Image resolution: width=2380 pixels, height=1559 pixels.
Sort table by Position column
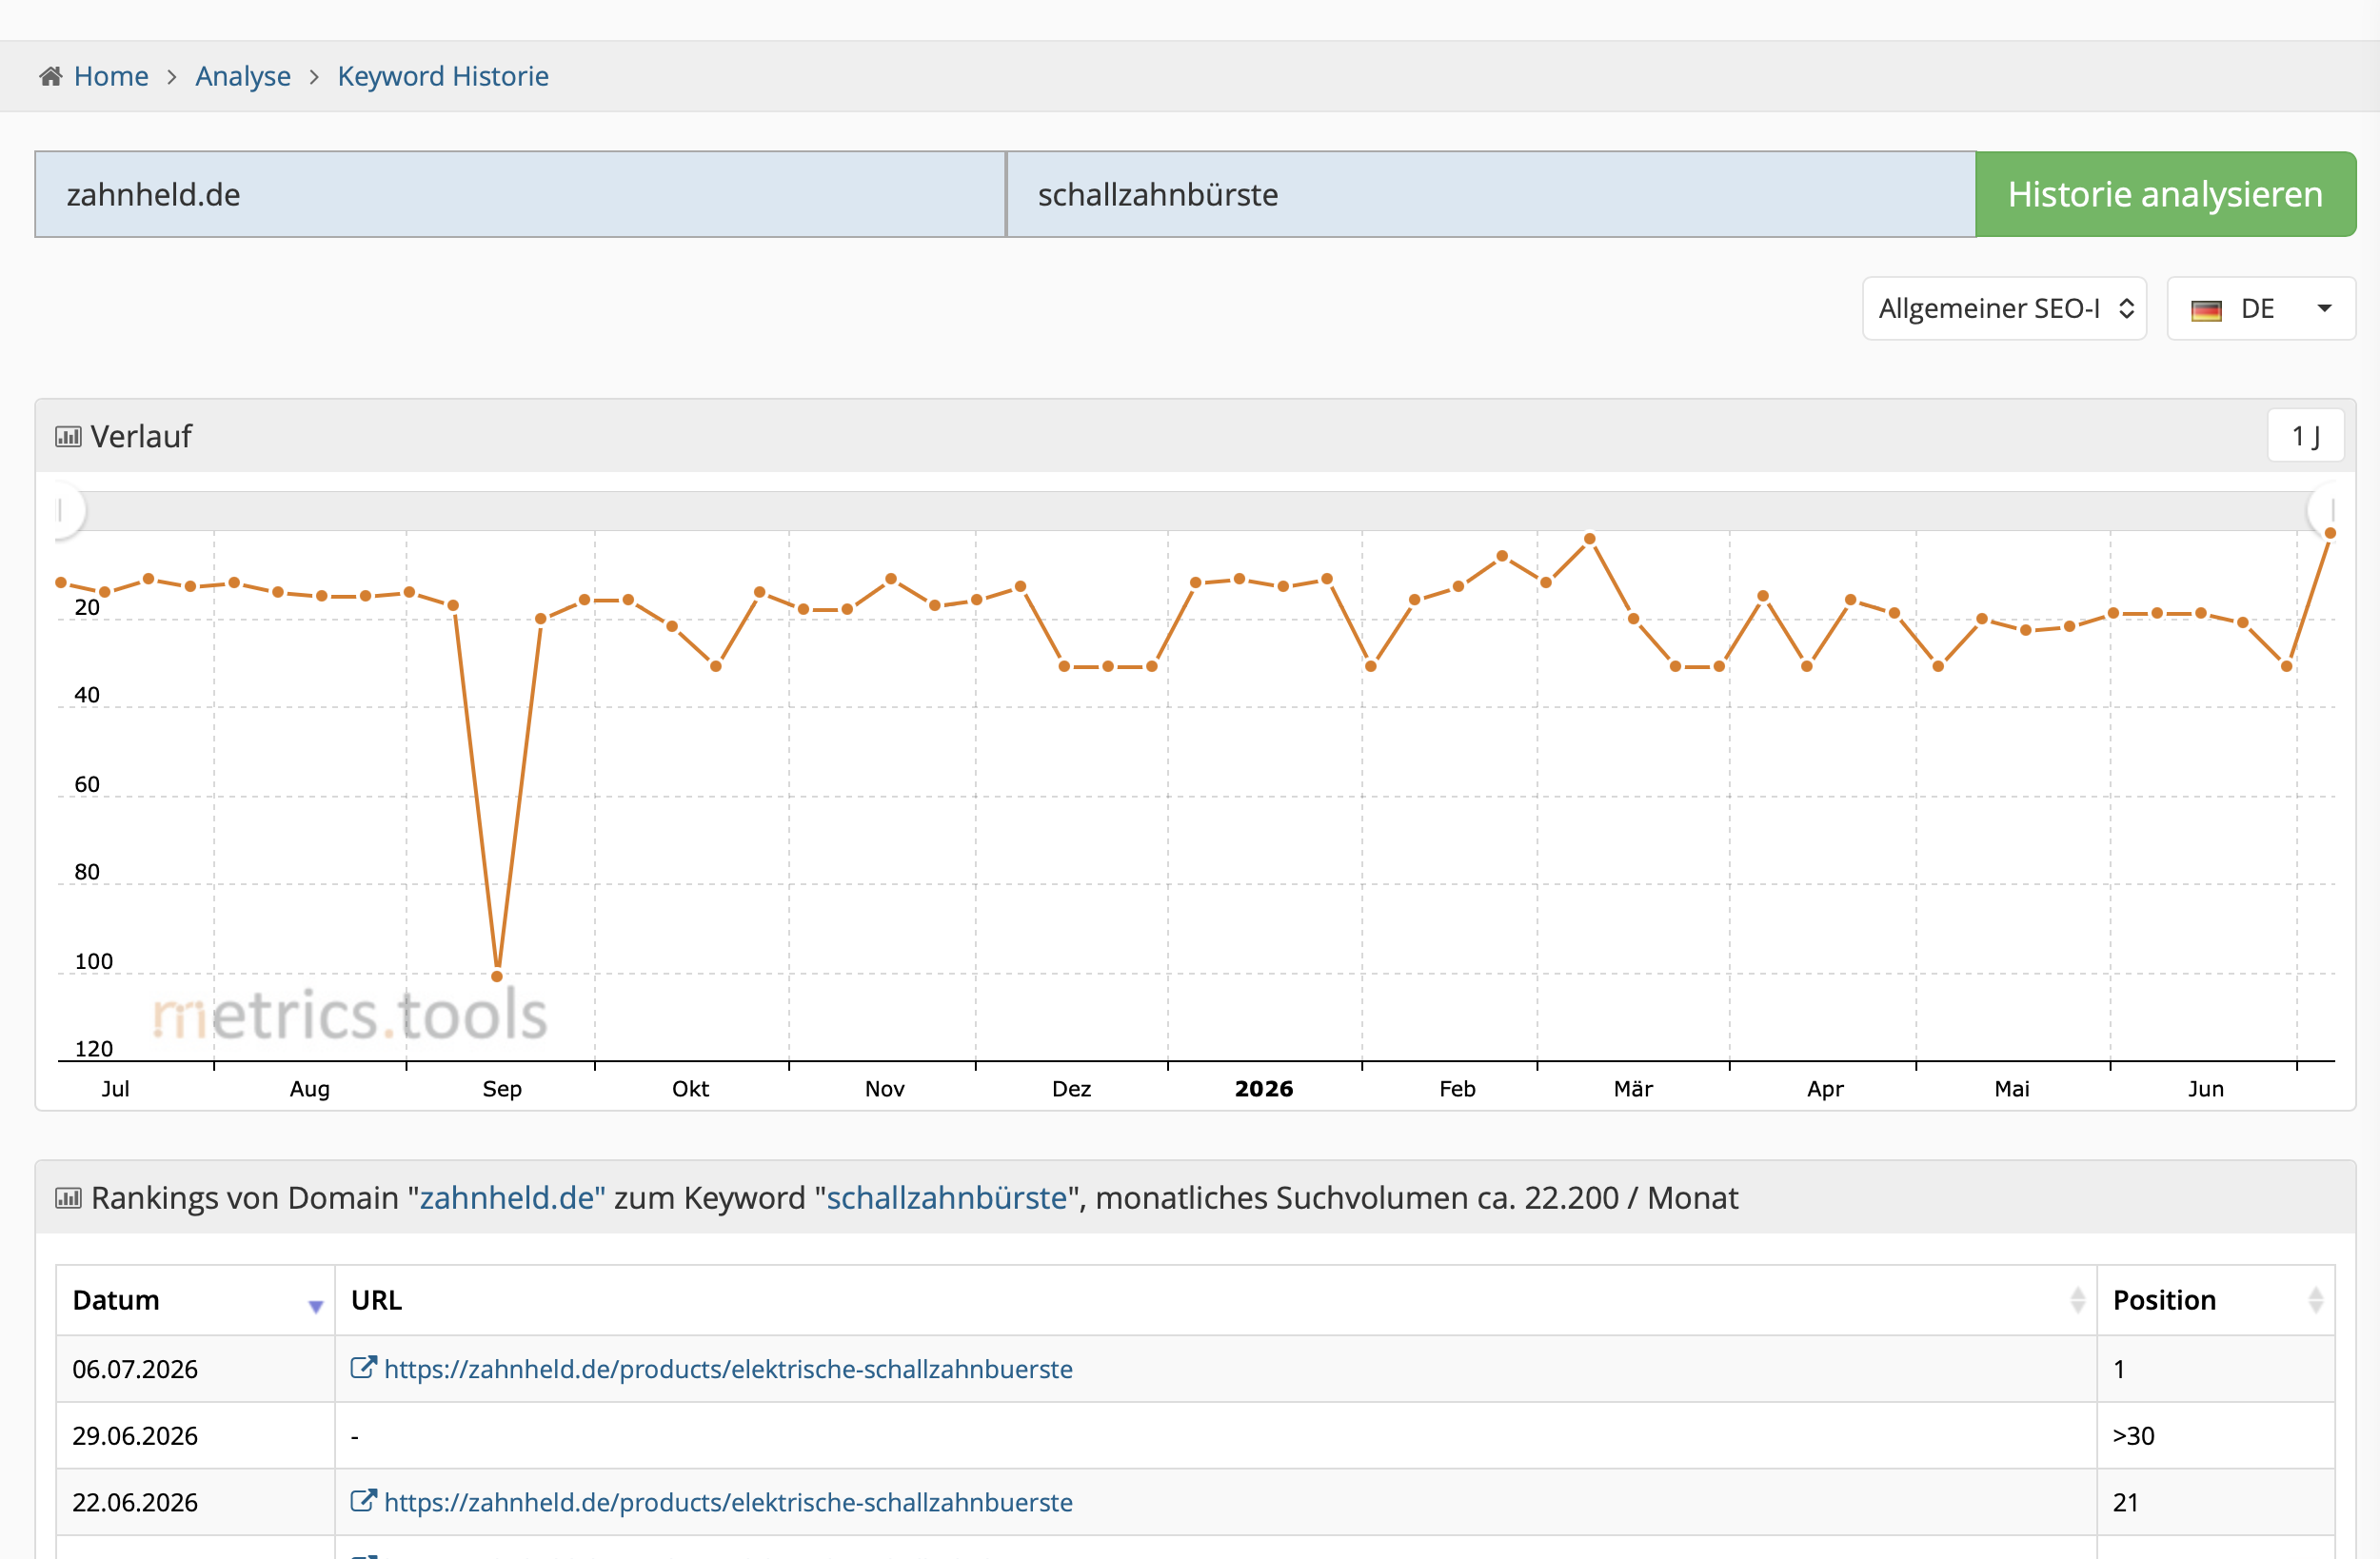point(2215,1299)
